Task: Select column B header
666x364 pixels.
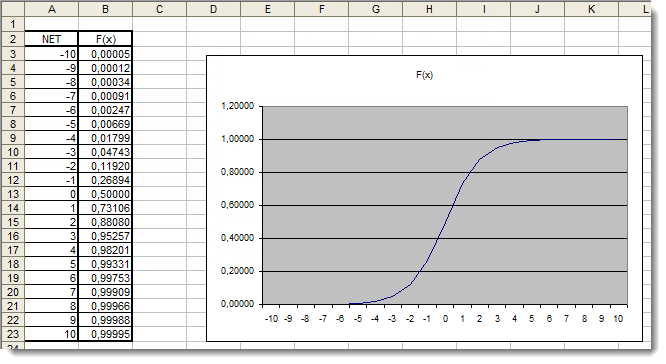Action: 105,9
